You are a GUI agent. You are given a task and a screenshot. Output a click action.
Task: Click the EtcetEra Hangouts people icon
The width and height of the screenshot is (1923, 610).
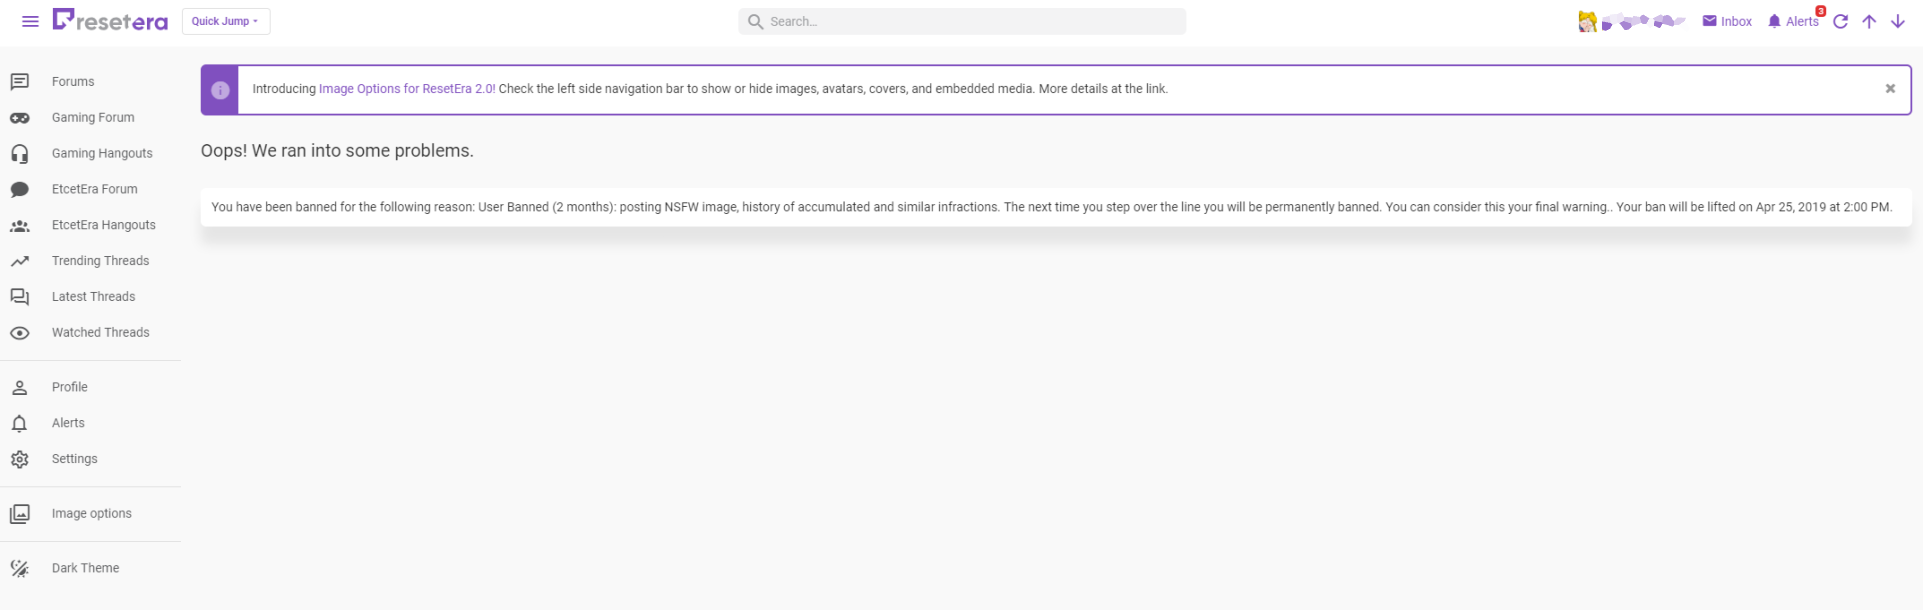pos(20,226)
